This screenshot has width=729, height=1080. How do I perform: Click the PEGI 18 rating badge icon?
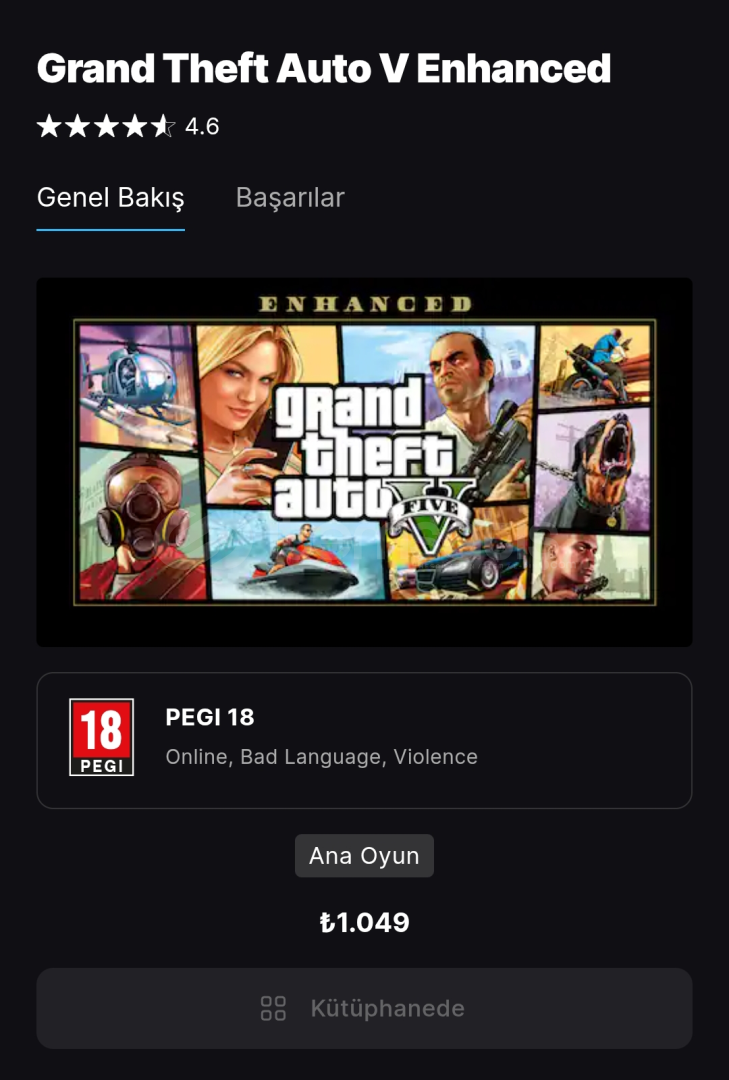pyautogui.click(x=101, y=737)
